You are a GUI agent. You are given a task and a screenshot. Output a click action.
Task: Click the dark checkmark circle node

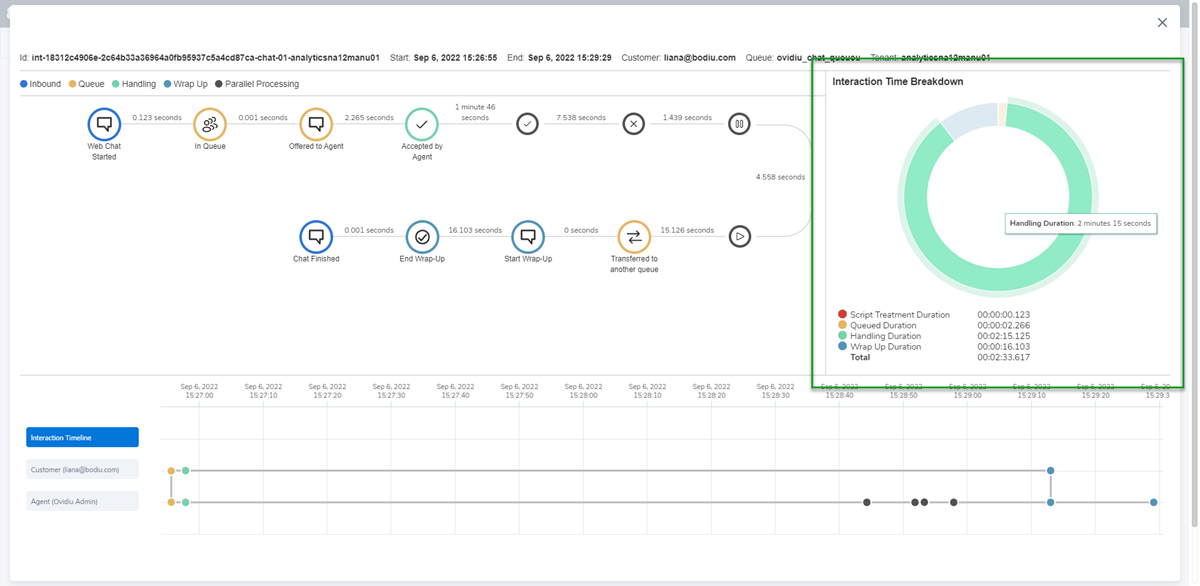tap(528, 124)
